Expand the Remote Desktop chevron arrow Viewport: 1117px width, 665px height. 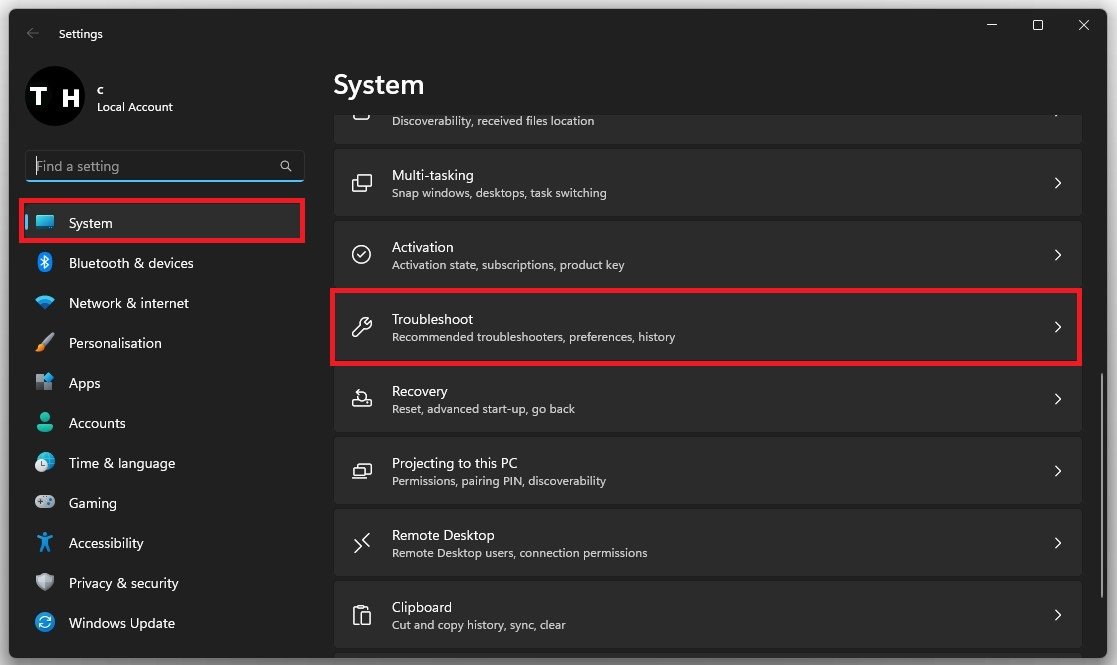[x=1058, y=543]
